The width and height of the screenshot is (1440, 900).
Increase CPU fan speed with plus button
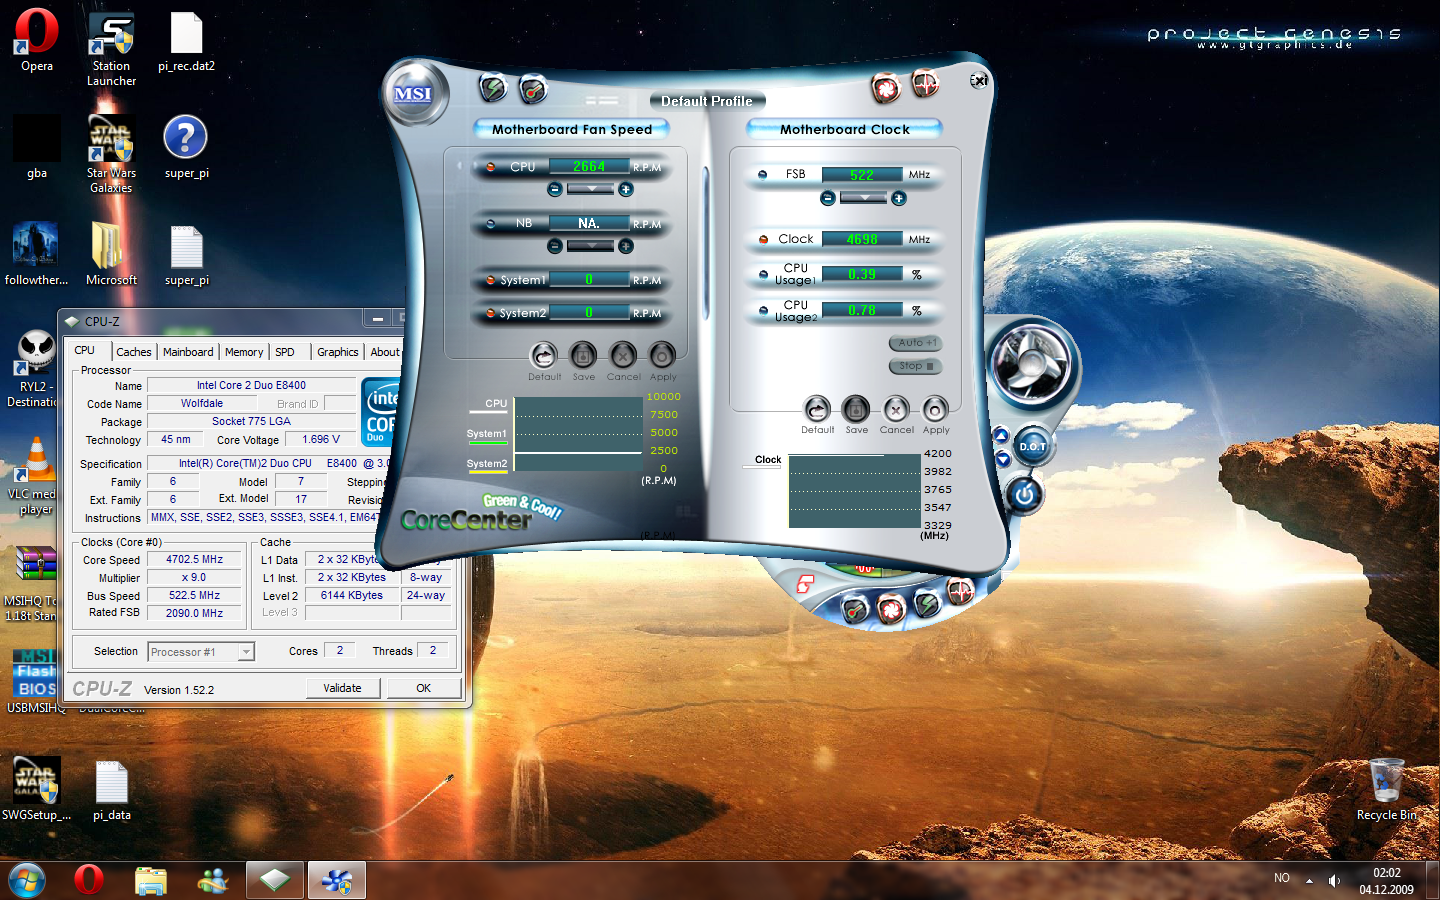(x=625, y=189)
